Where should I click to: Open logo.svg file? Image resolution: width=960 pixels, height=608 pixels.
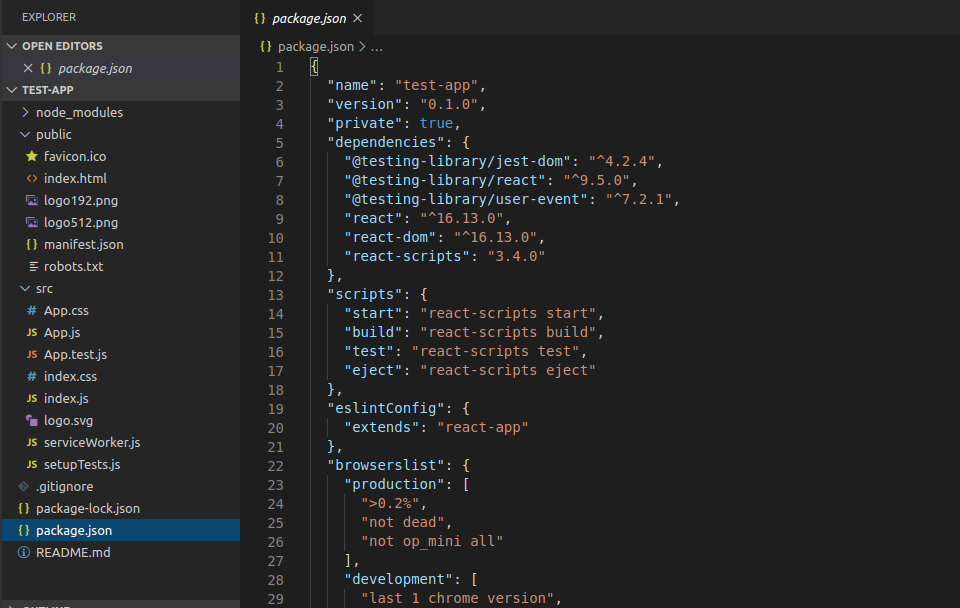coord(68,421)
